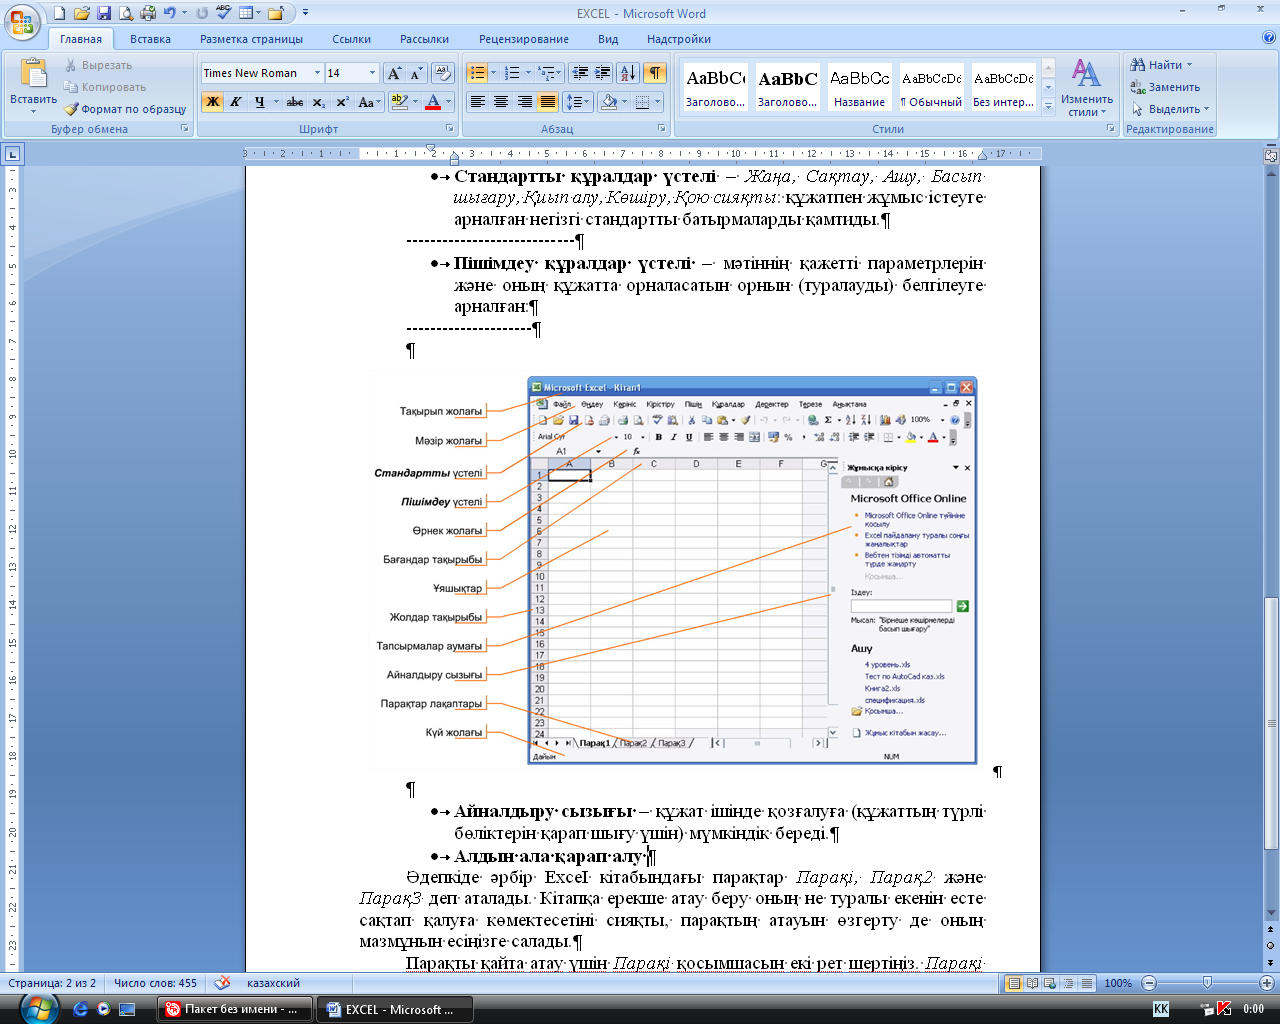Open the Times New Roman font dropdown
This screenshot has width=1280, height=1024.
click(318, 73)
